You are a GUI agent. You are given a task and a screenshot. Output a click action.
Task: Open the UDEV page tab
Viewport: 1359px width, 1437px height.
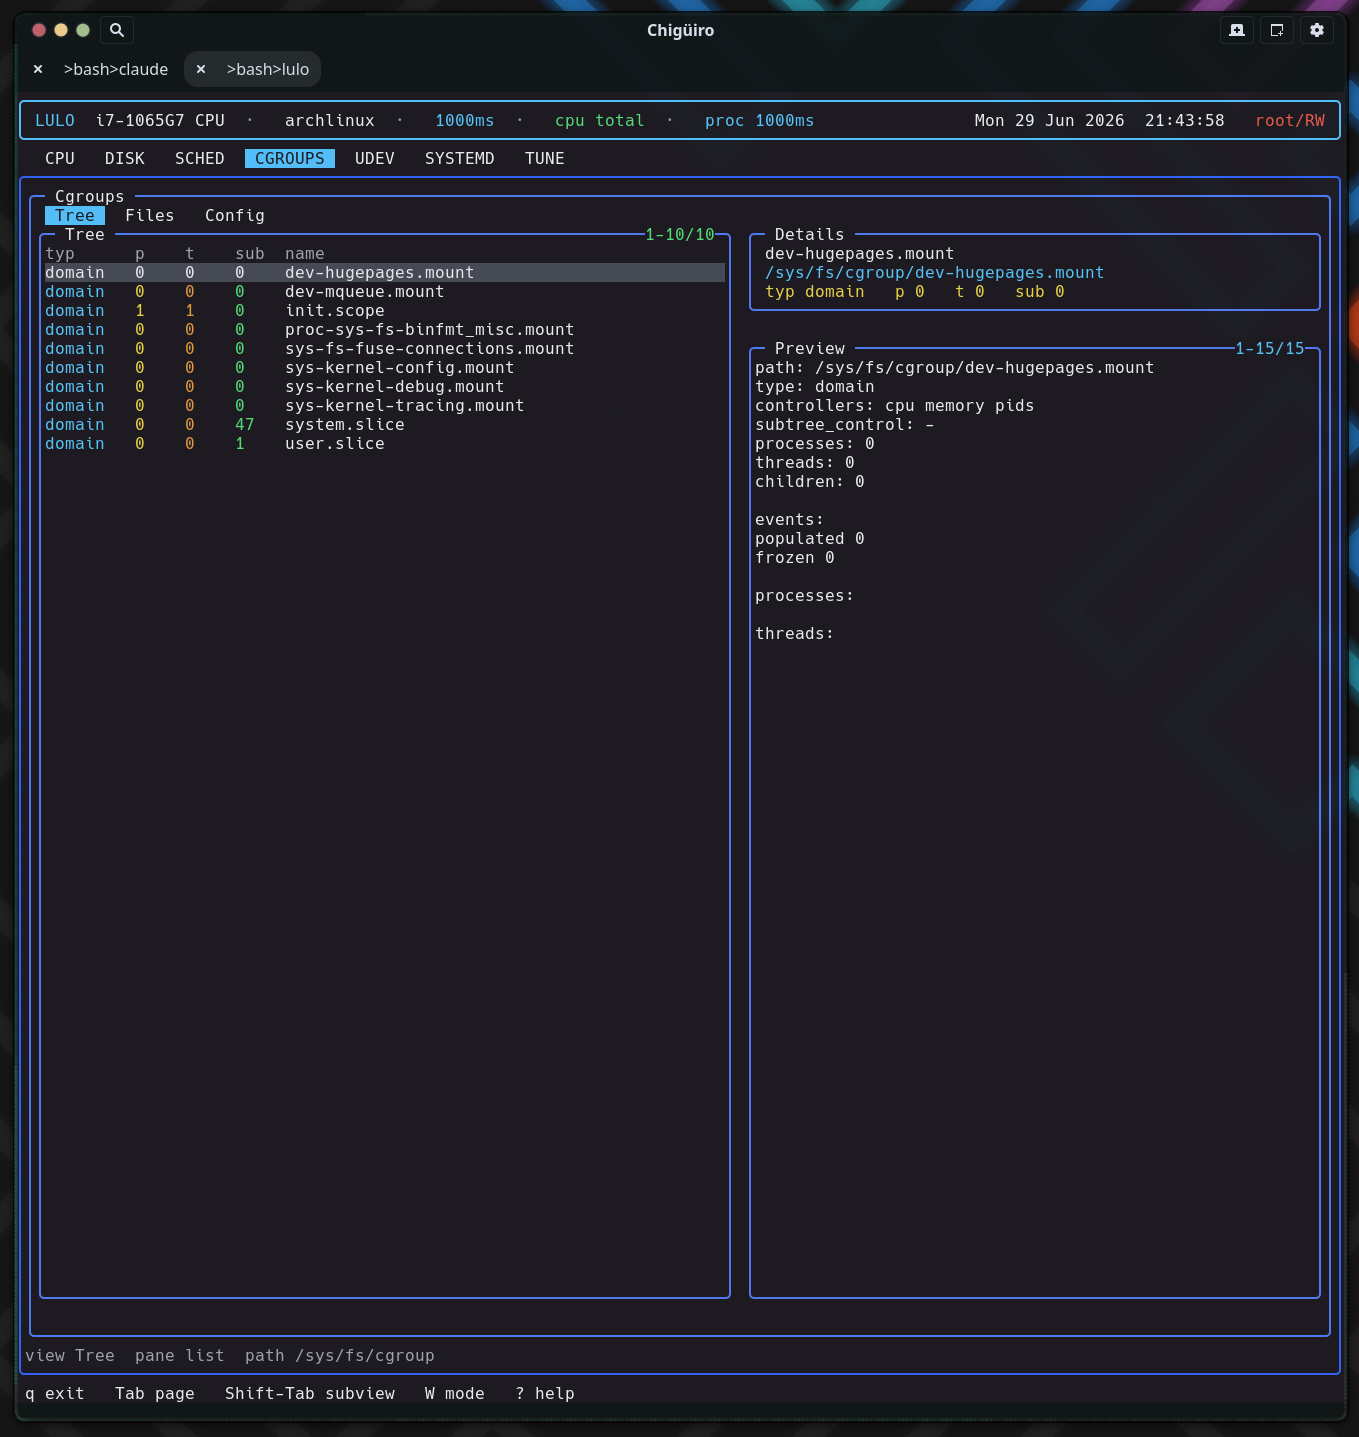click(x=375, y=158)
